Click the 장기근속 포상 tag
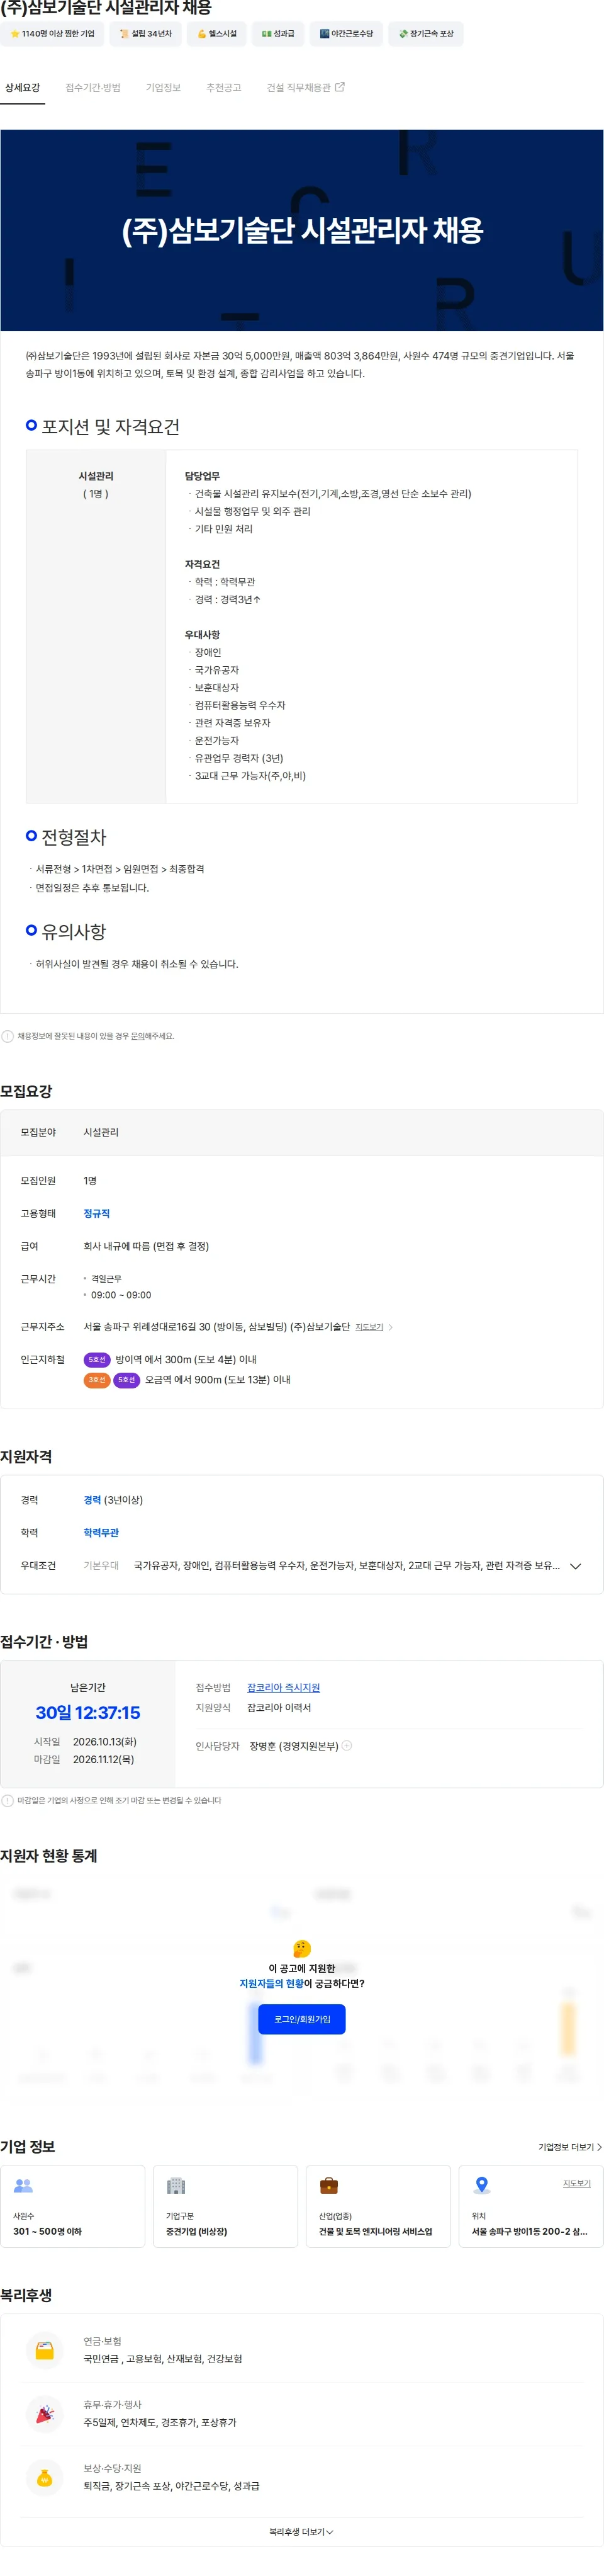Viewport: 604px width, 2576px height. 426,34
